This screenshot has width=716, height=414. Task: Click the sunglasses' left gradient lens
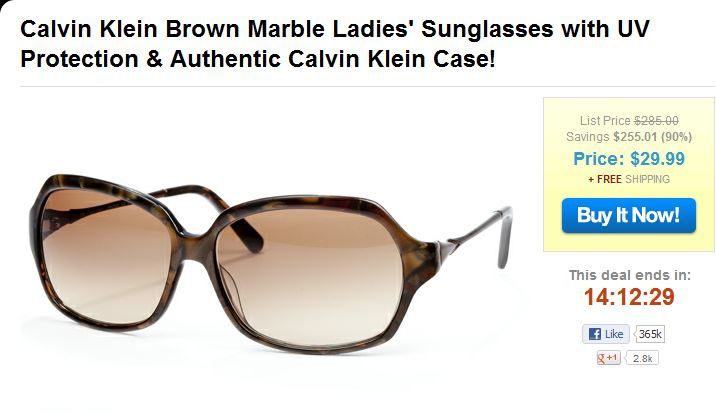tap(105, 256)
